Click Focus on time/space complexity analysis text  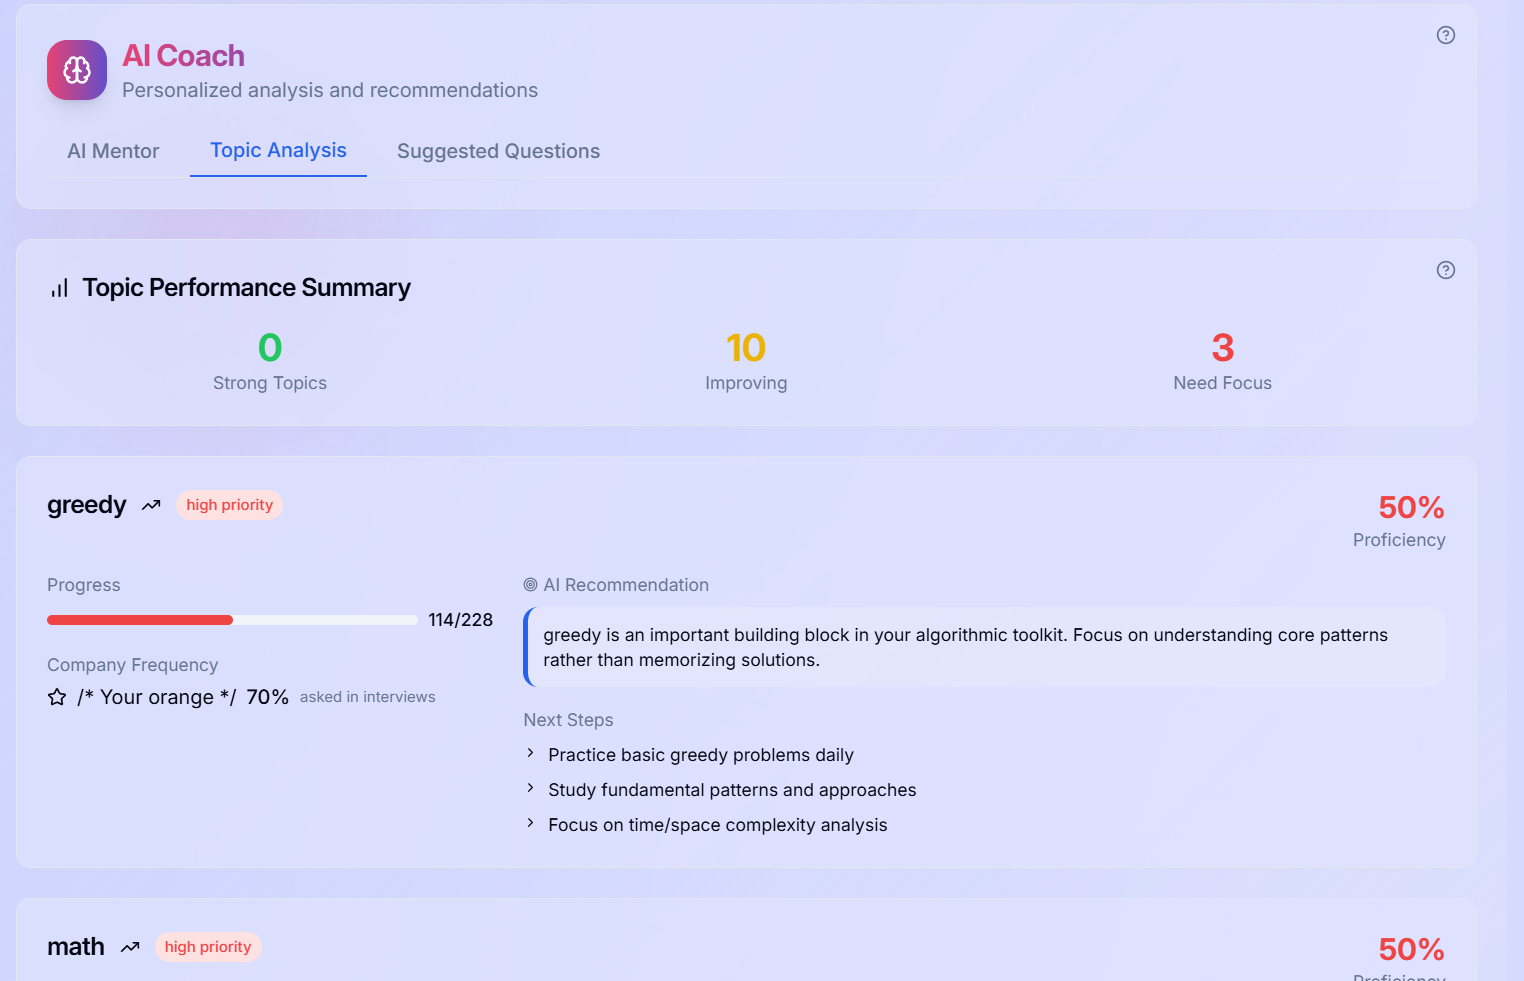click(718, 825)
